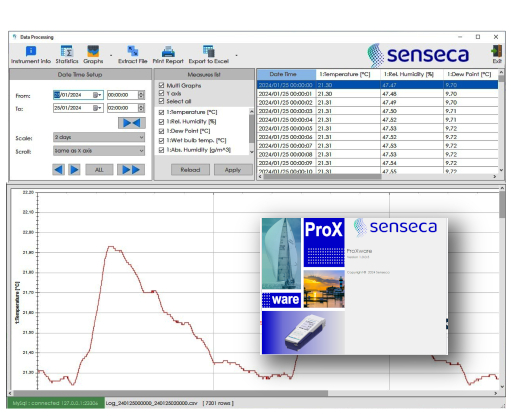Step forward with single right arrow

pos(74,170)
